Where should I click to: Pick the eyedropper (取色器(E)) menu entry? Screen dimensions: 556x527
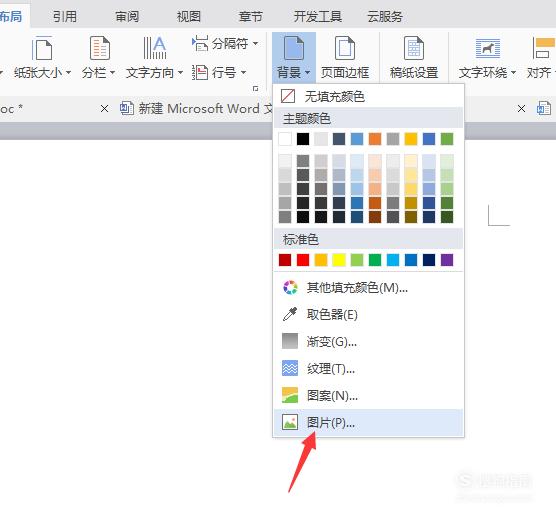tap(368, 314)
